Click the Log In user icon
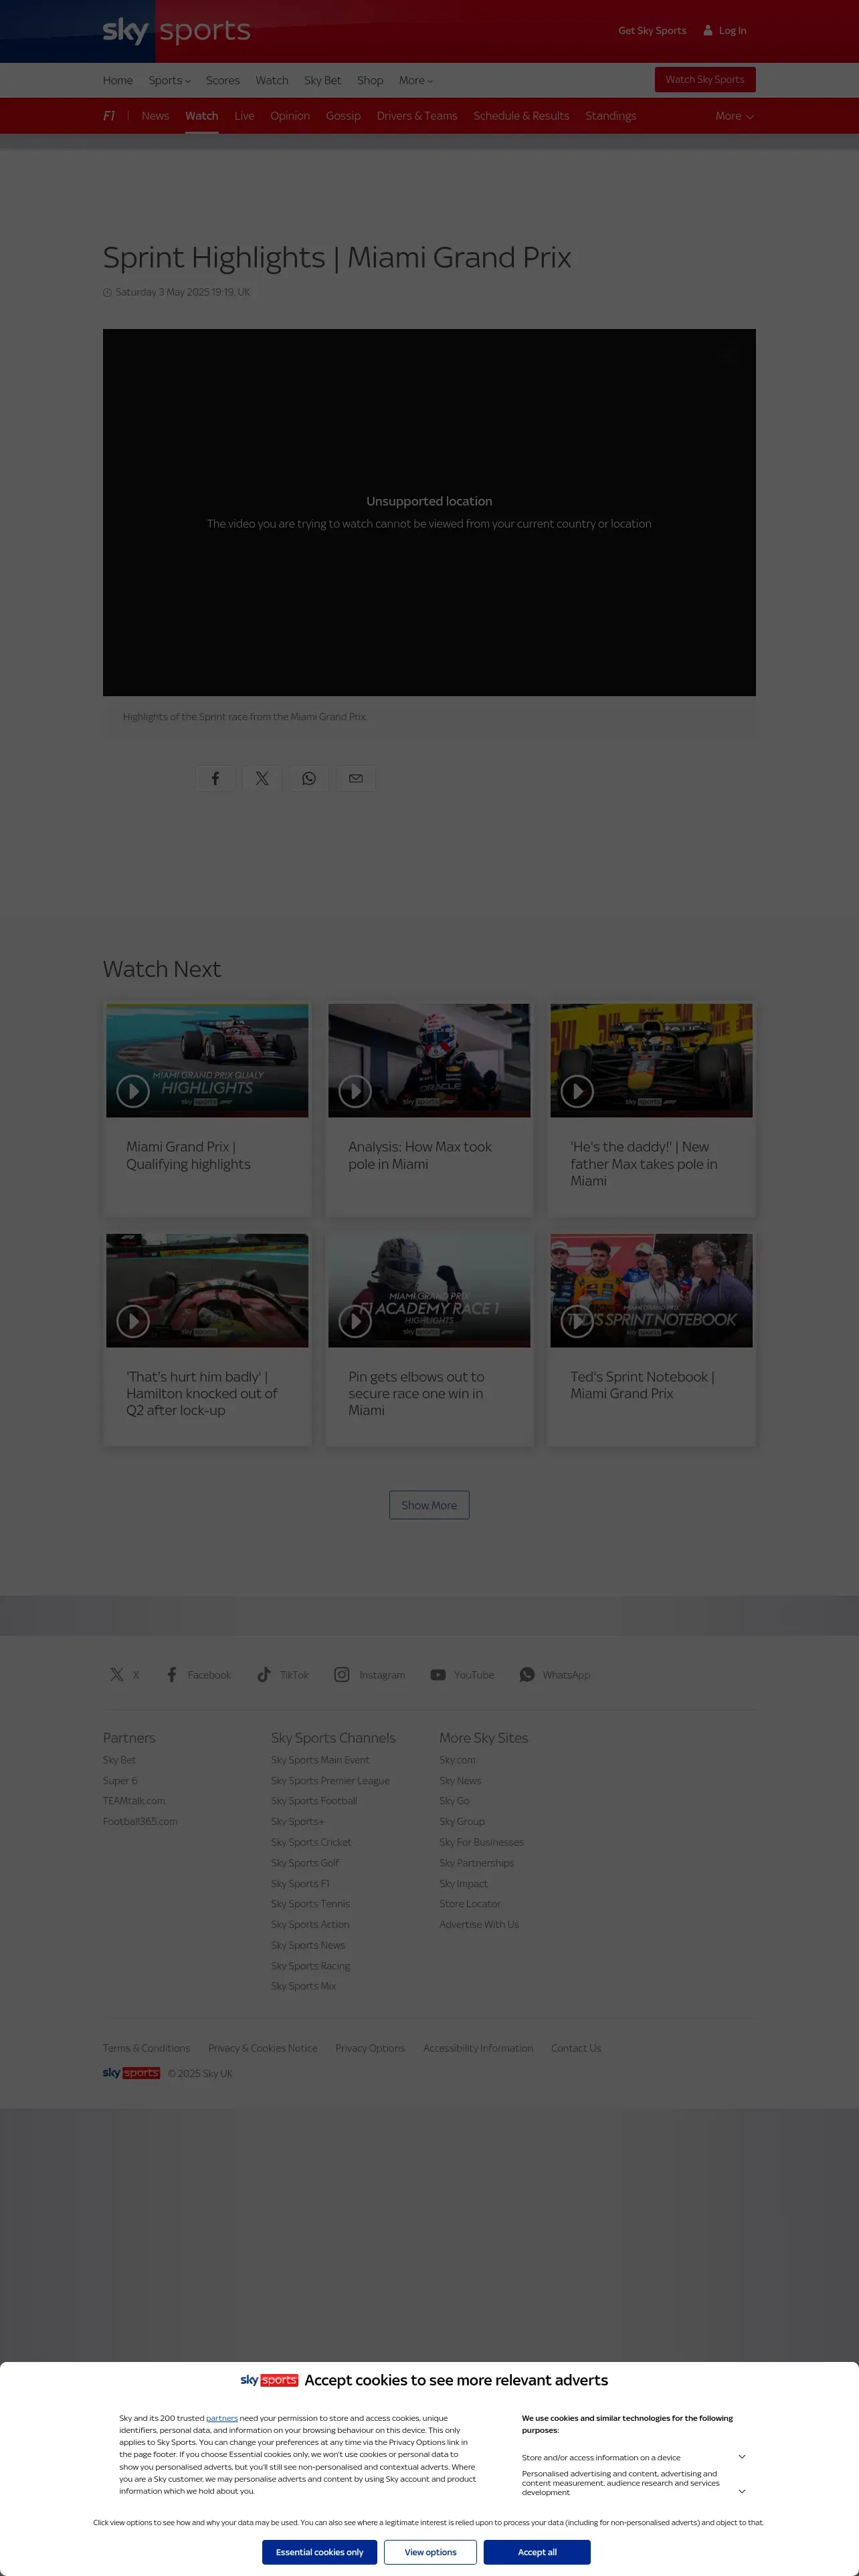 (708, 31)
